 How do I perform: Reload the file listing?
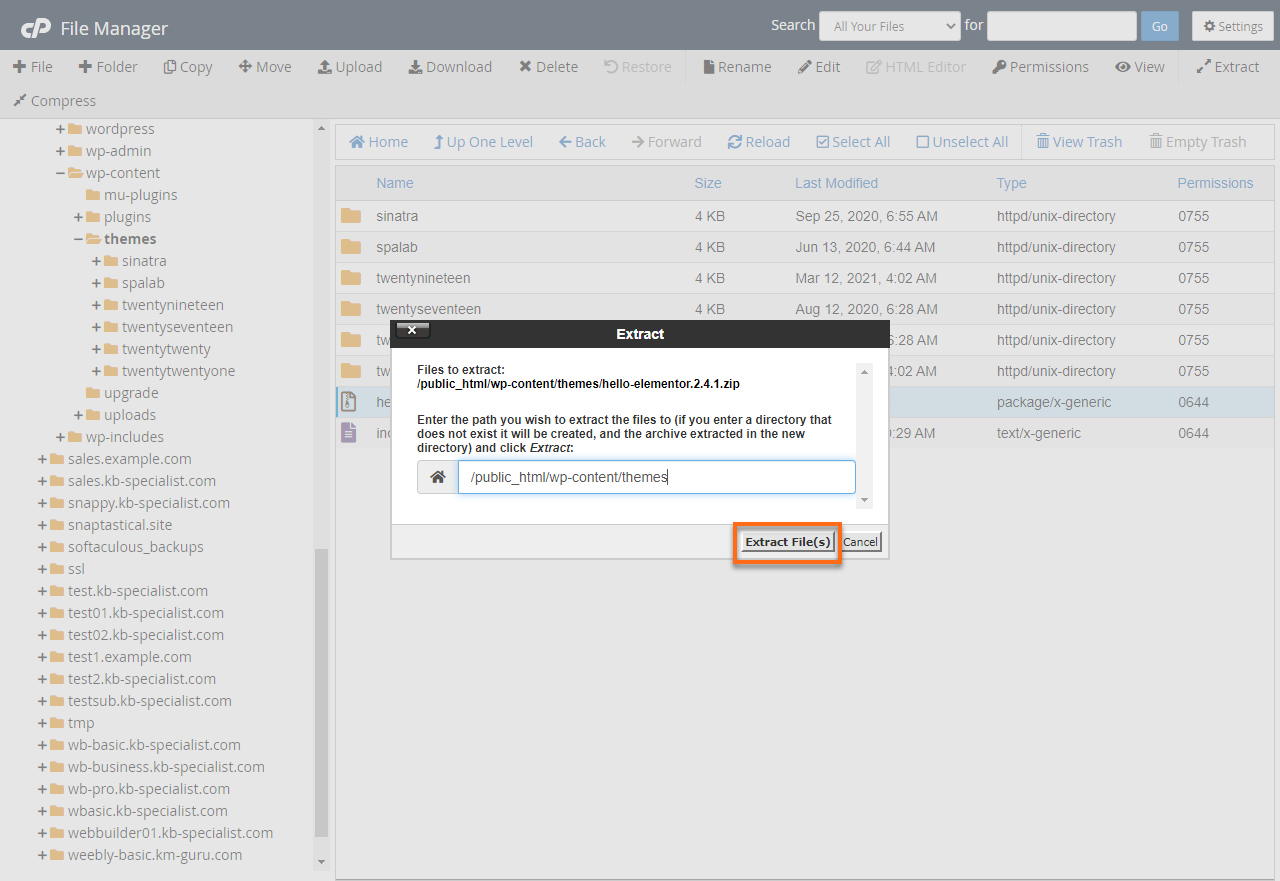[758, 141]
